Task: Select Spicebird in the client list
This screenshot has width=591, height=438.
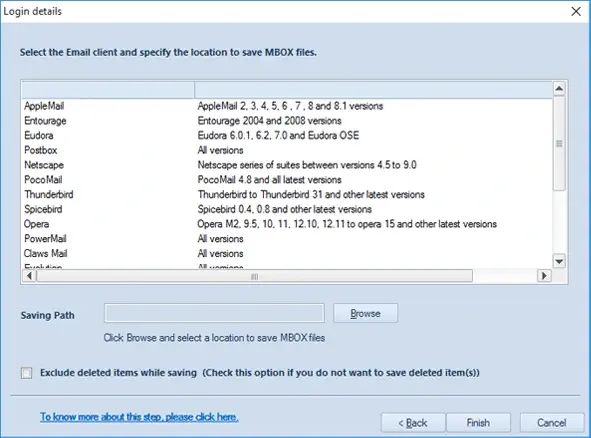Action: point(43,209)
